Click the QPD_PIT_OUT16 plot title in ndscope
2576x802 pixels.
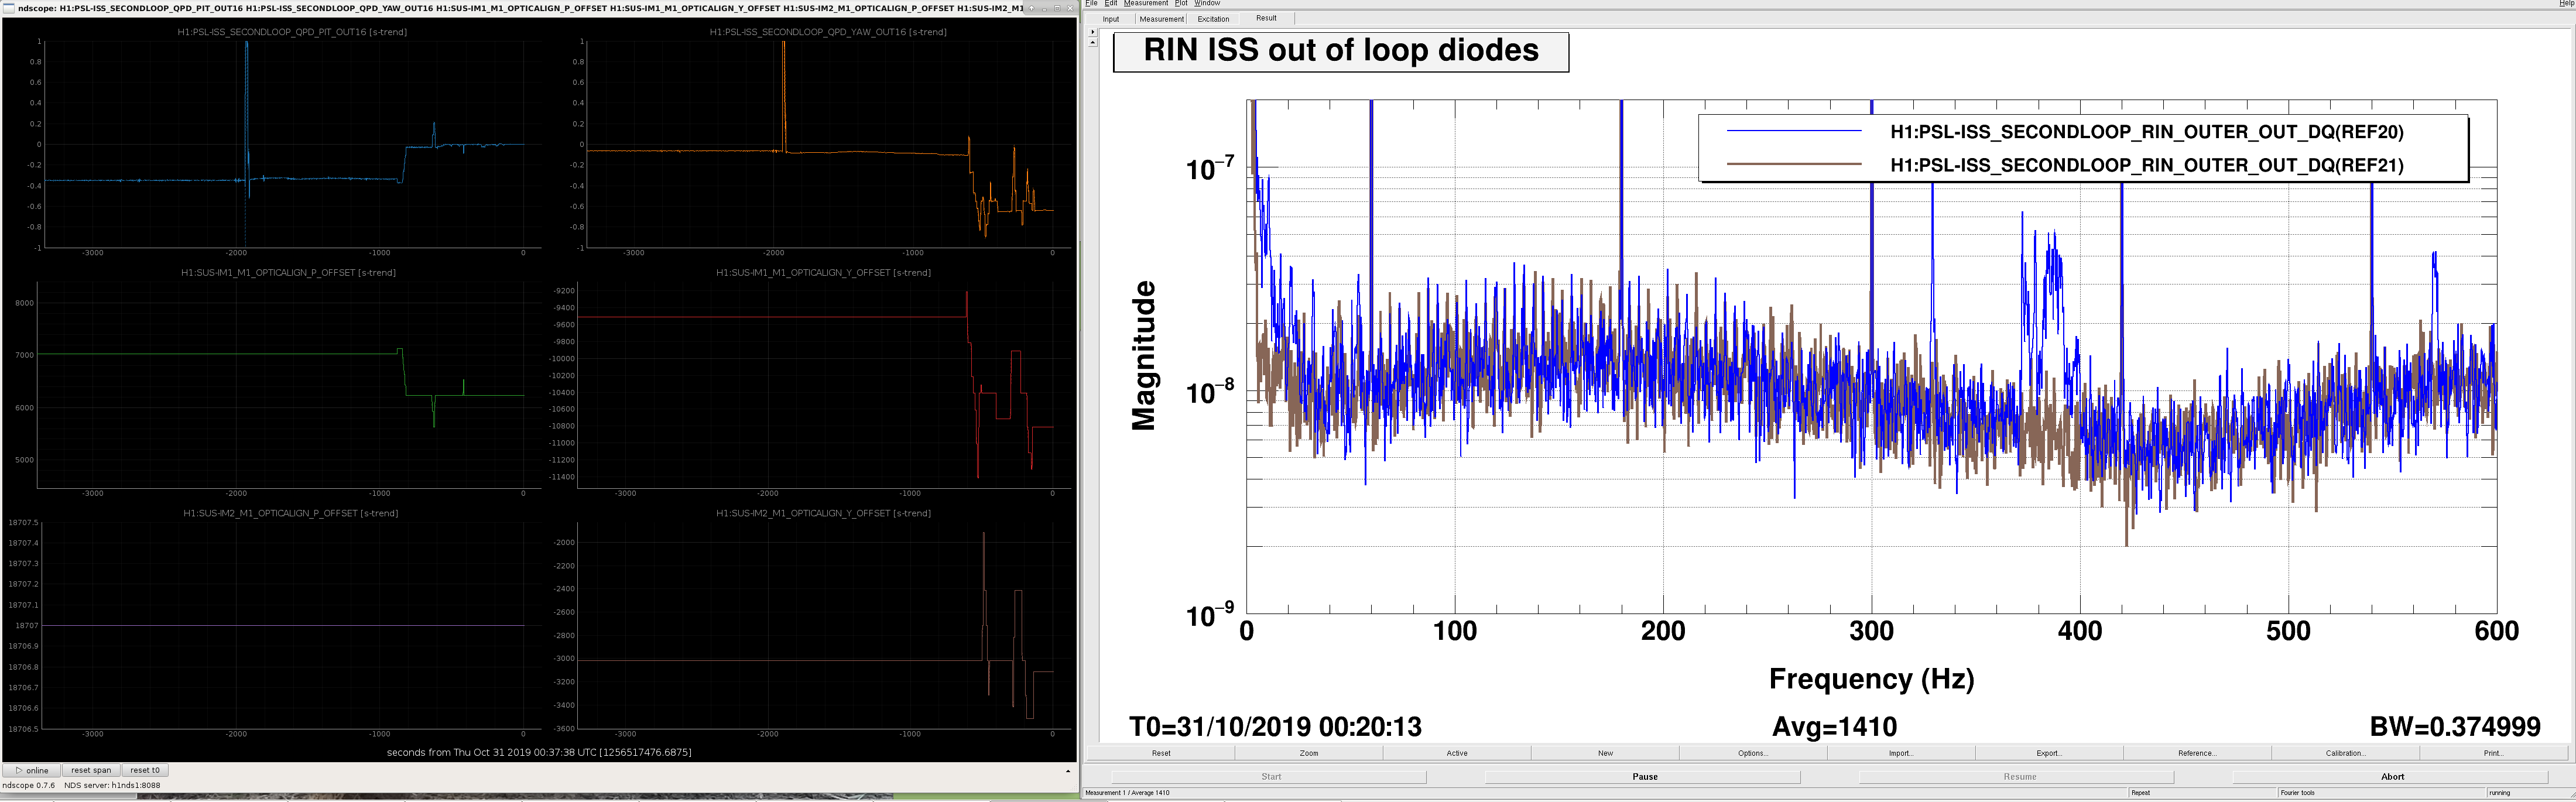[x=292, y=32]
